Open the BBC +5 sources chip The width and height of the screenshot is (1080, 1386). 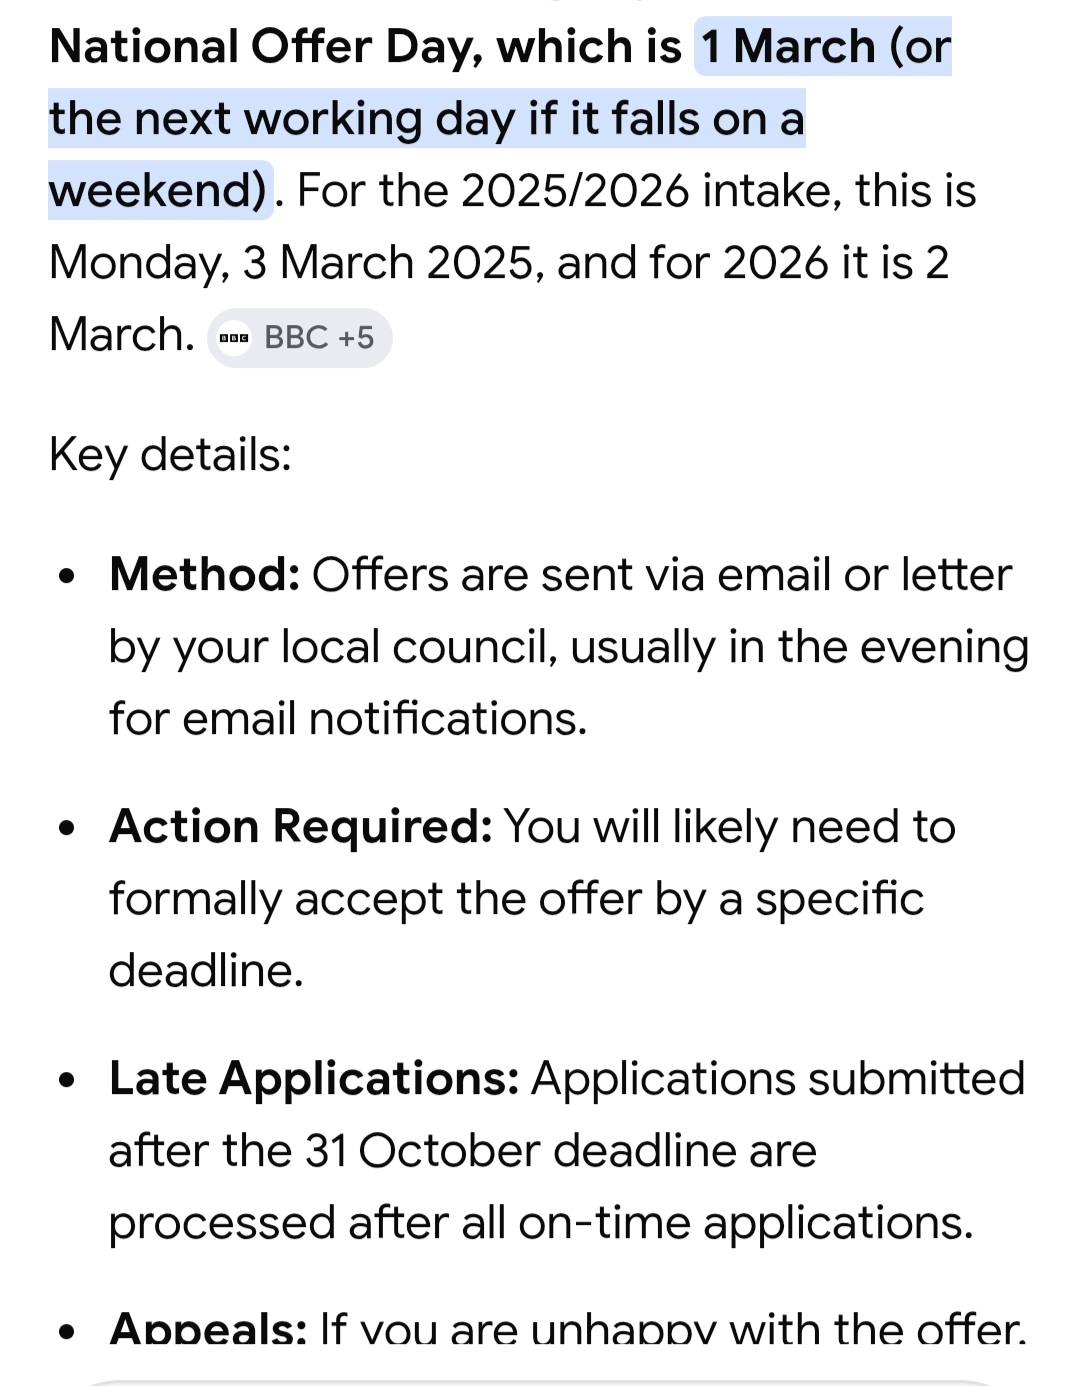300,338
